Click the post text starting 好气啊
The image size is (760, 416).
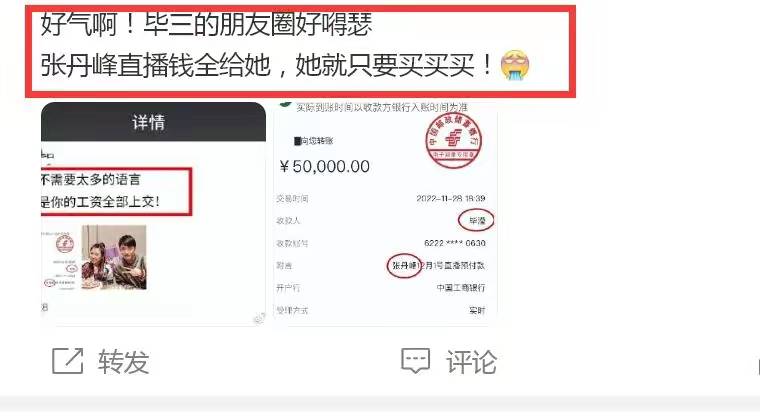click(206, 24)
